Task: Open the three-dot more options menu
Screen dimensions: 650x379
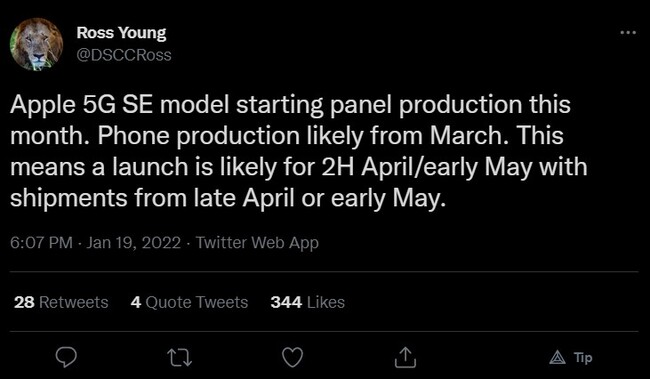Action: point(628,33)
